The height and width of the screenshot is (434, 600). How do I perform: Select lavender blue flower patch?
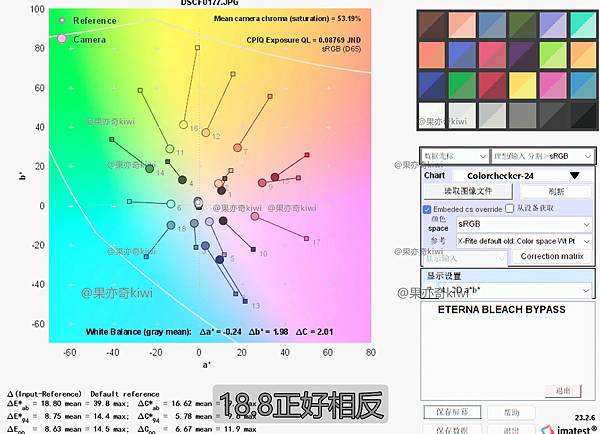tap(553, 25)
